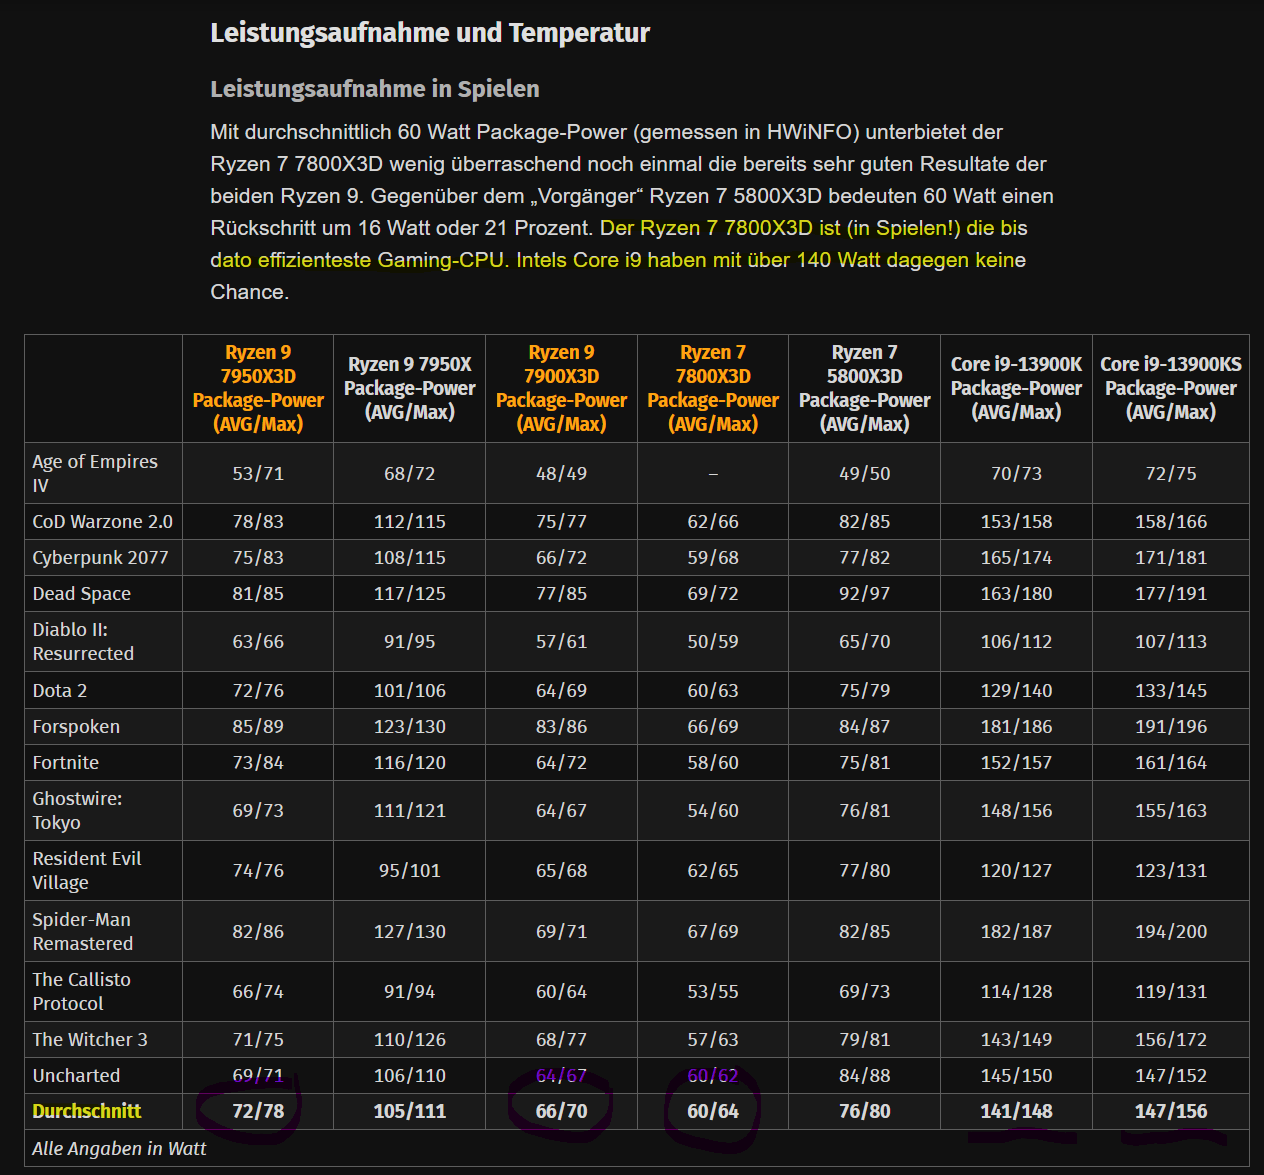The width and height of the screenshot is (1264, 1175).
Task: Click the 123/131 cell in Resident Evil row
Action: (1171, 870)
